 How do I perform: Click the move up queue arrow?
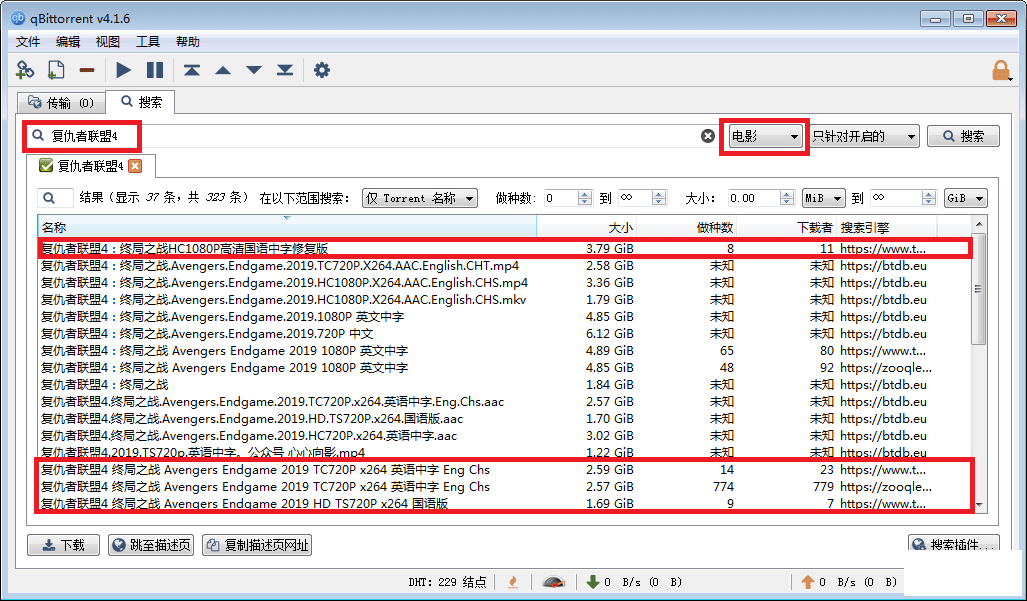click(223, 70)
